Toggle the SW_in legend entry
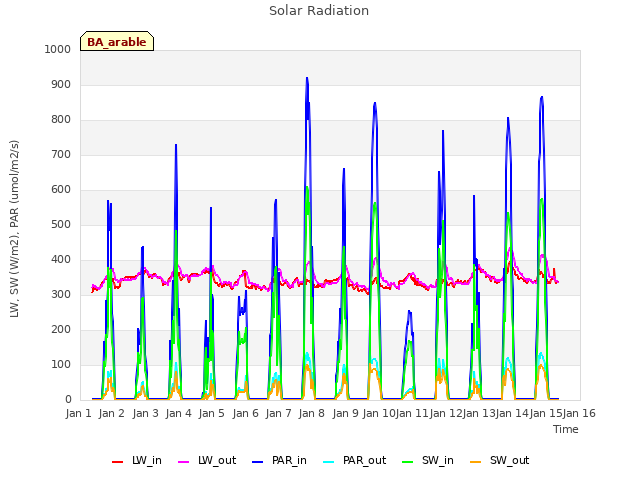Viewport: 640px width, 480px height. click(428, 460)
